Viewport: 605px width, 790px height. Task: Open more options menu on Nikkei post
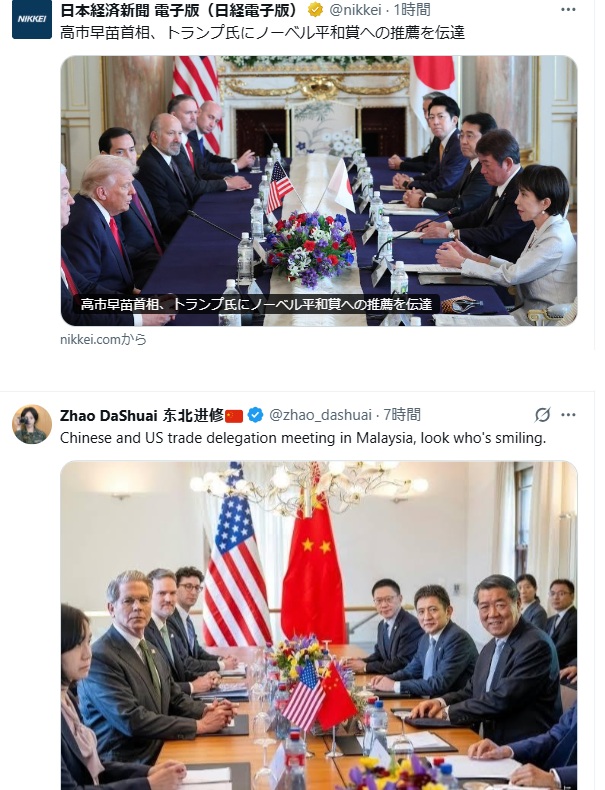pos(568,10)
